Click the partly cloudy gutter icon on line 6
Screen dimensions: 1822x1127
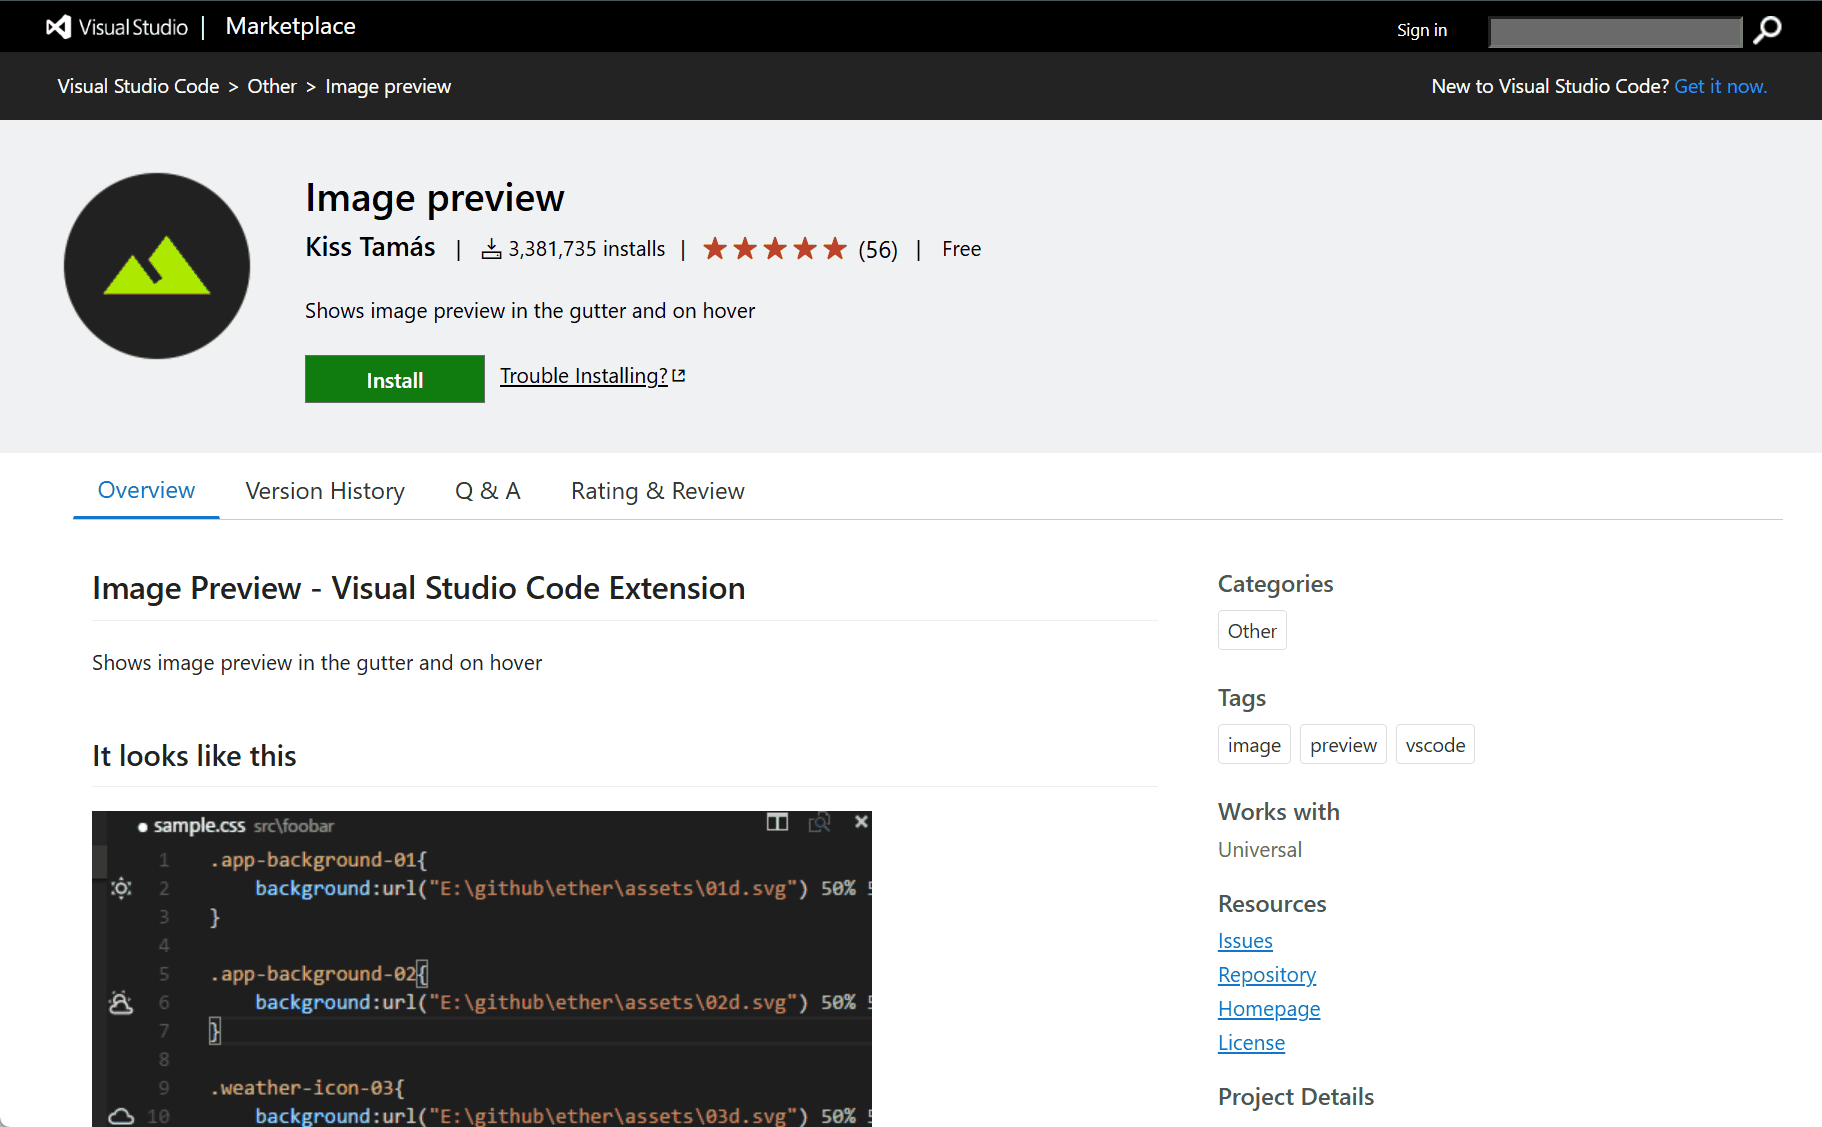[x=121, y=1002]
